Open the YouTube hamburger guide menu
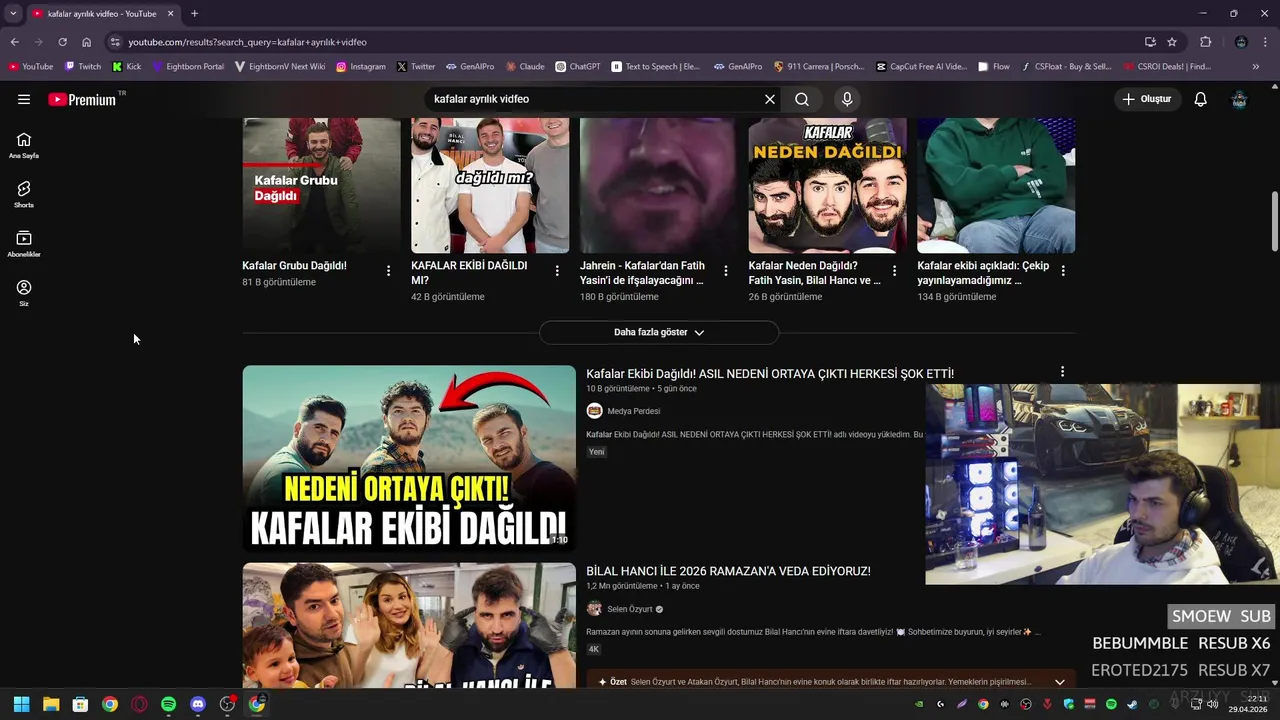Screen dimensions: 1280x720 coord(24,99)
